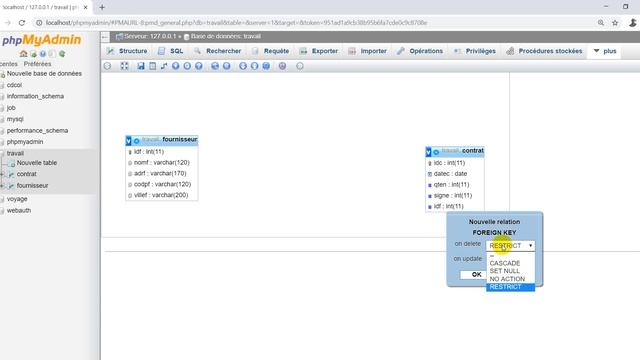Open documentation via blue question icon
Viewport: 640px width, 360px height.
click(42, 54)
